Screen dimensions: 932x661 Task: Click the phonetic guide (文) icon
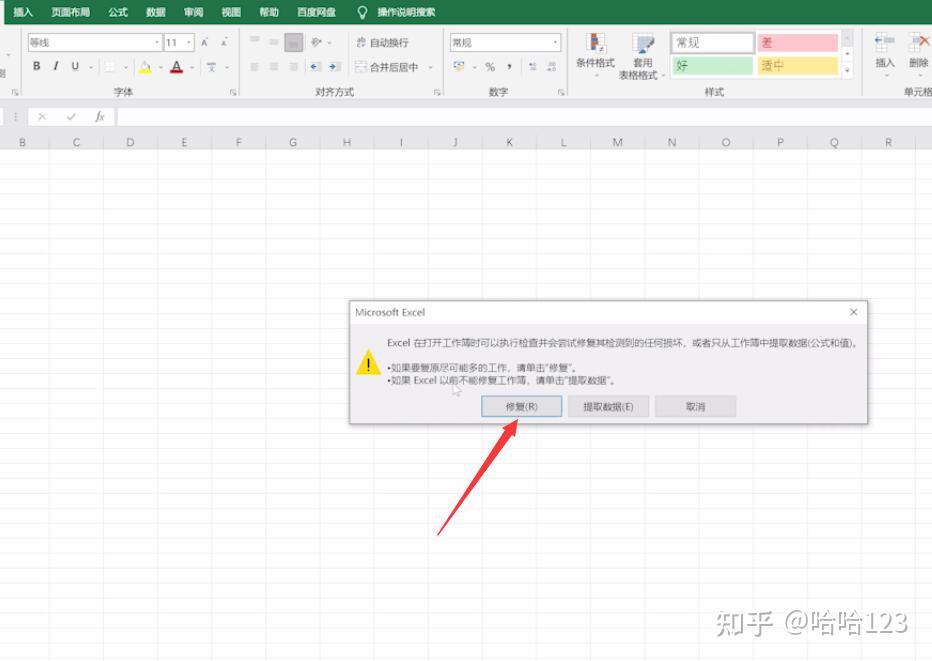click(x=212, y=67)
